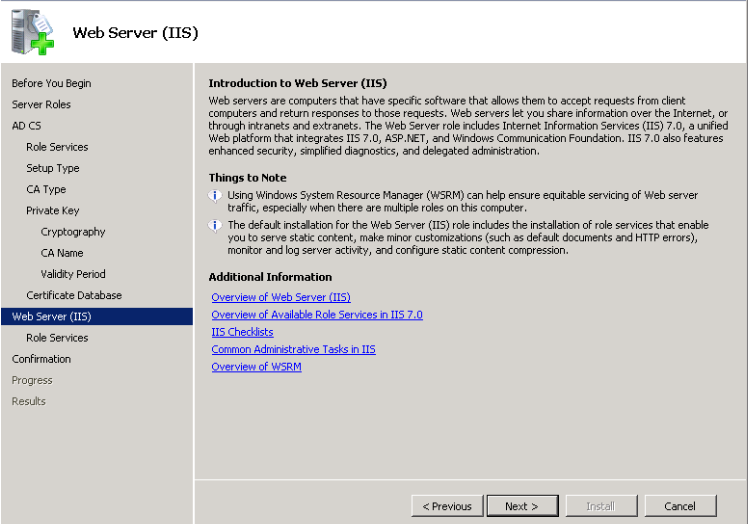Click the Next button
Image resolution: width=748 pixels, height=524 pixels.
click(522, 506)
